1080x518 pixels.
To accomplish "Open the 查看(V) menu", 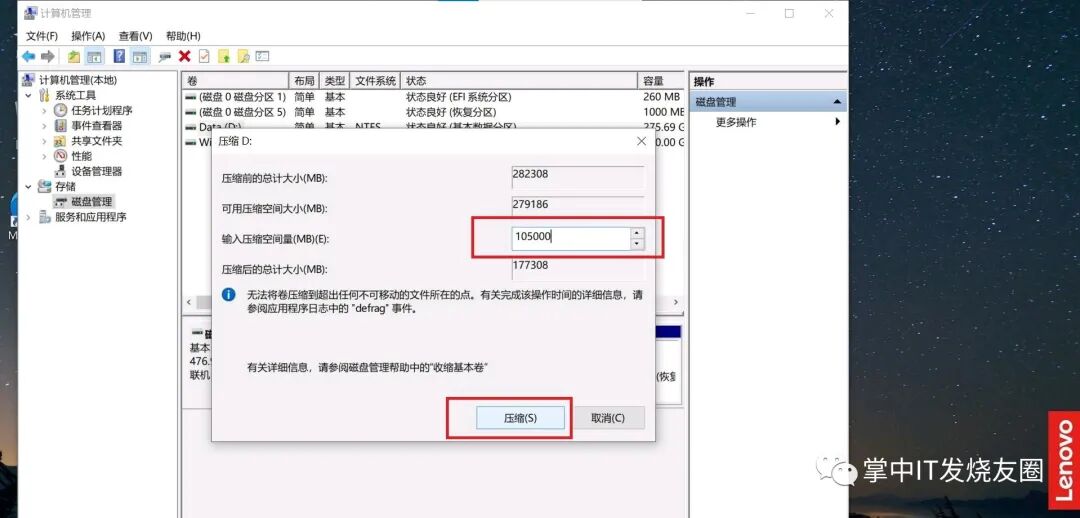I will click(x=135, y=36).
